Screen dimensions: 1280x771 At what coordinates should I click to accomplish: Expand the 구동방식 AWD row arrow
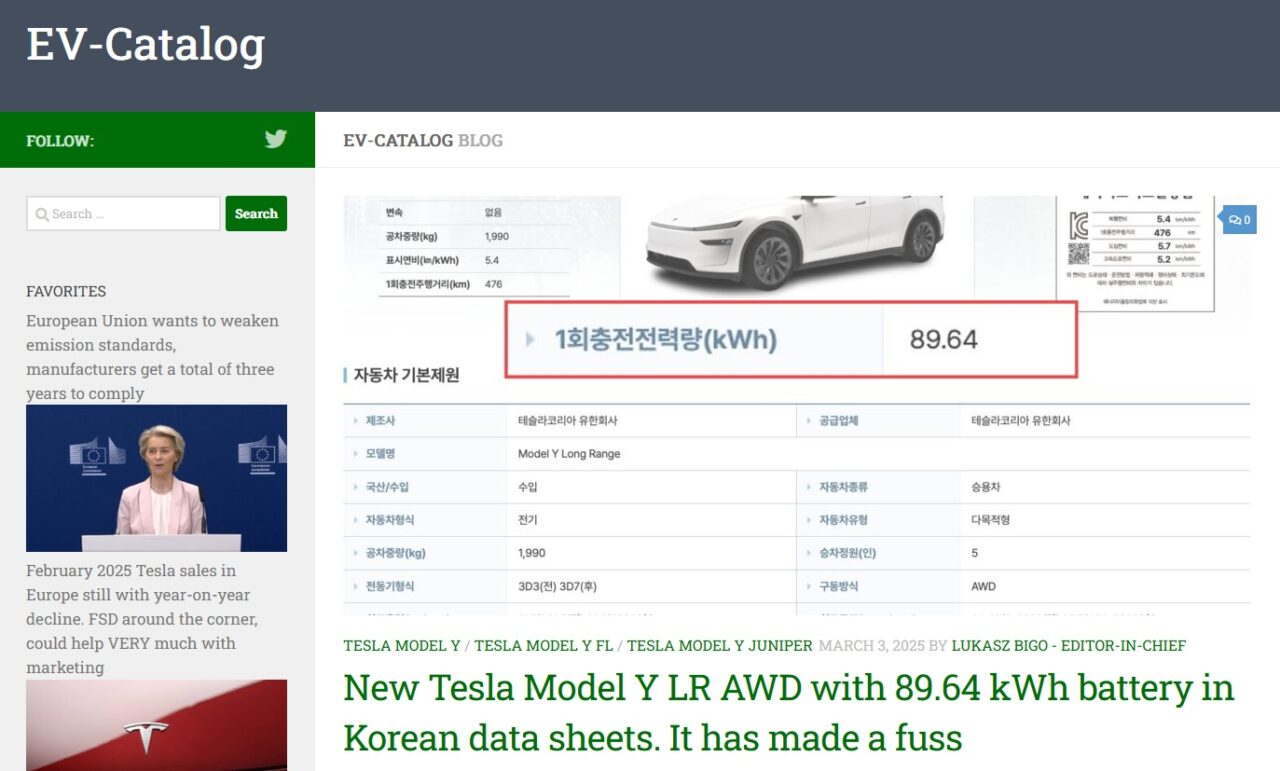pos(808,586)
